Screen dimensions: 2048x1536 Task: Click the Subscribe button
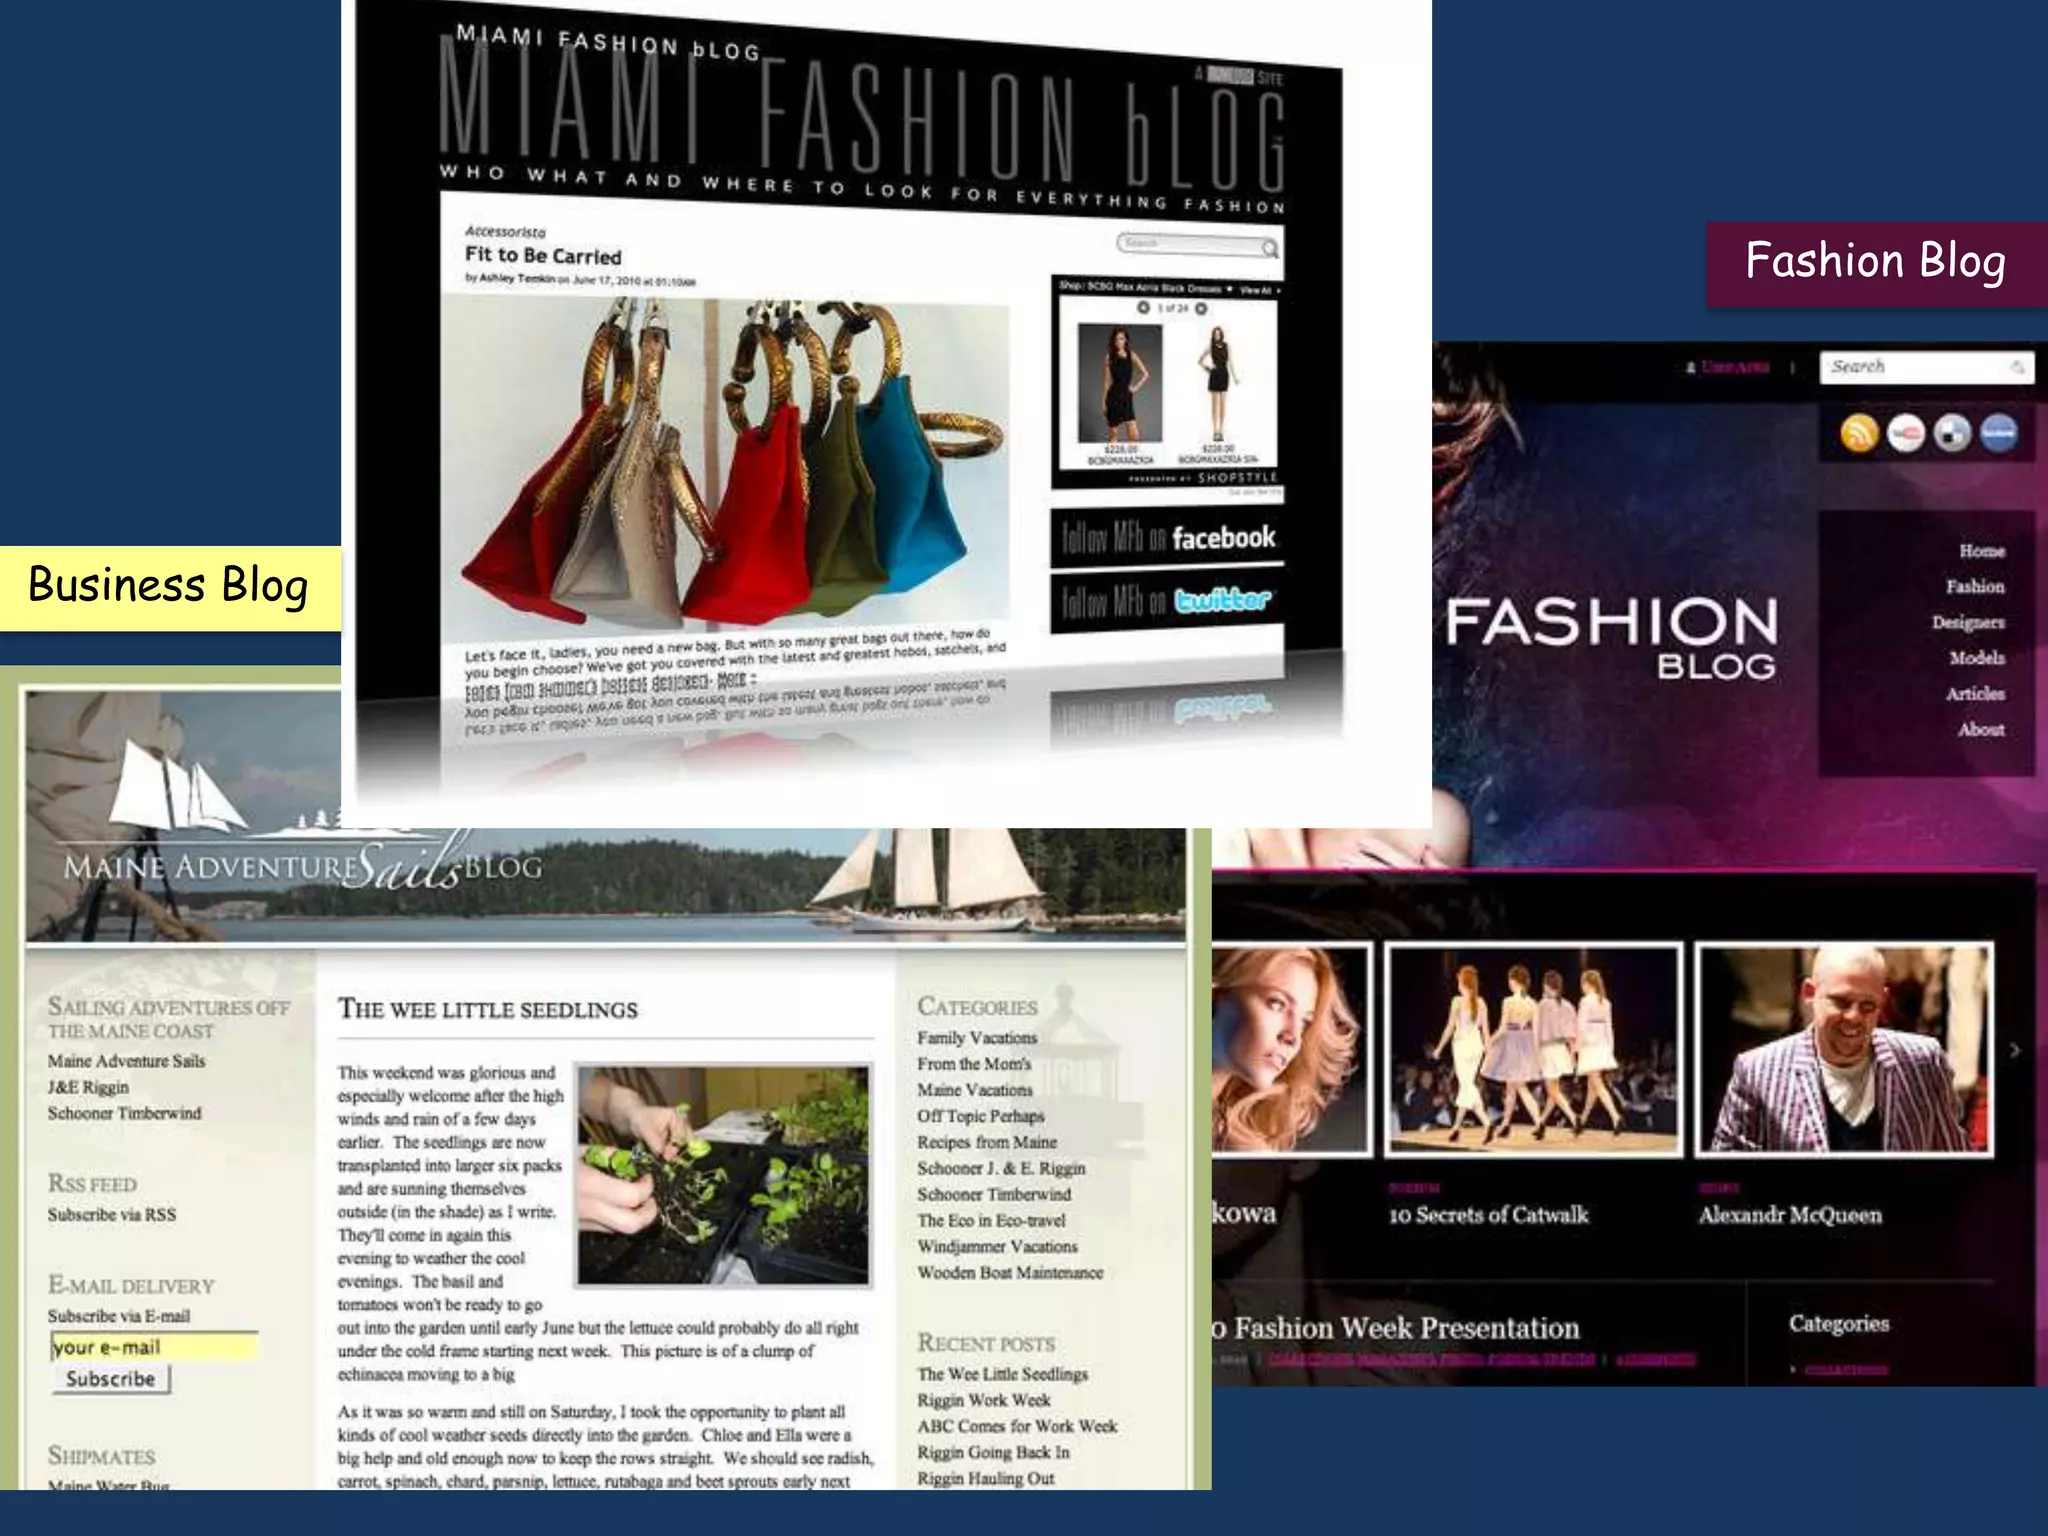pyautogui.click(x=111, y=1379)
